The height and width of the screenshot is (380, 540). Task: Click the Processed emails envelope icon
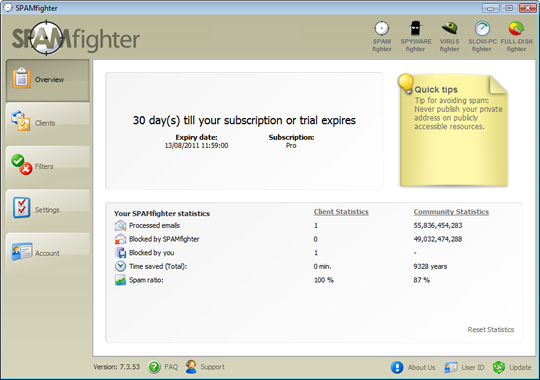pyautogui.click(x=120, y=226)
